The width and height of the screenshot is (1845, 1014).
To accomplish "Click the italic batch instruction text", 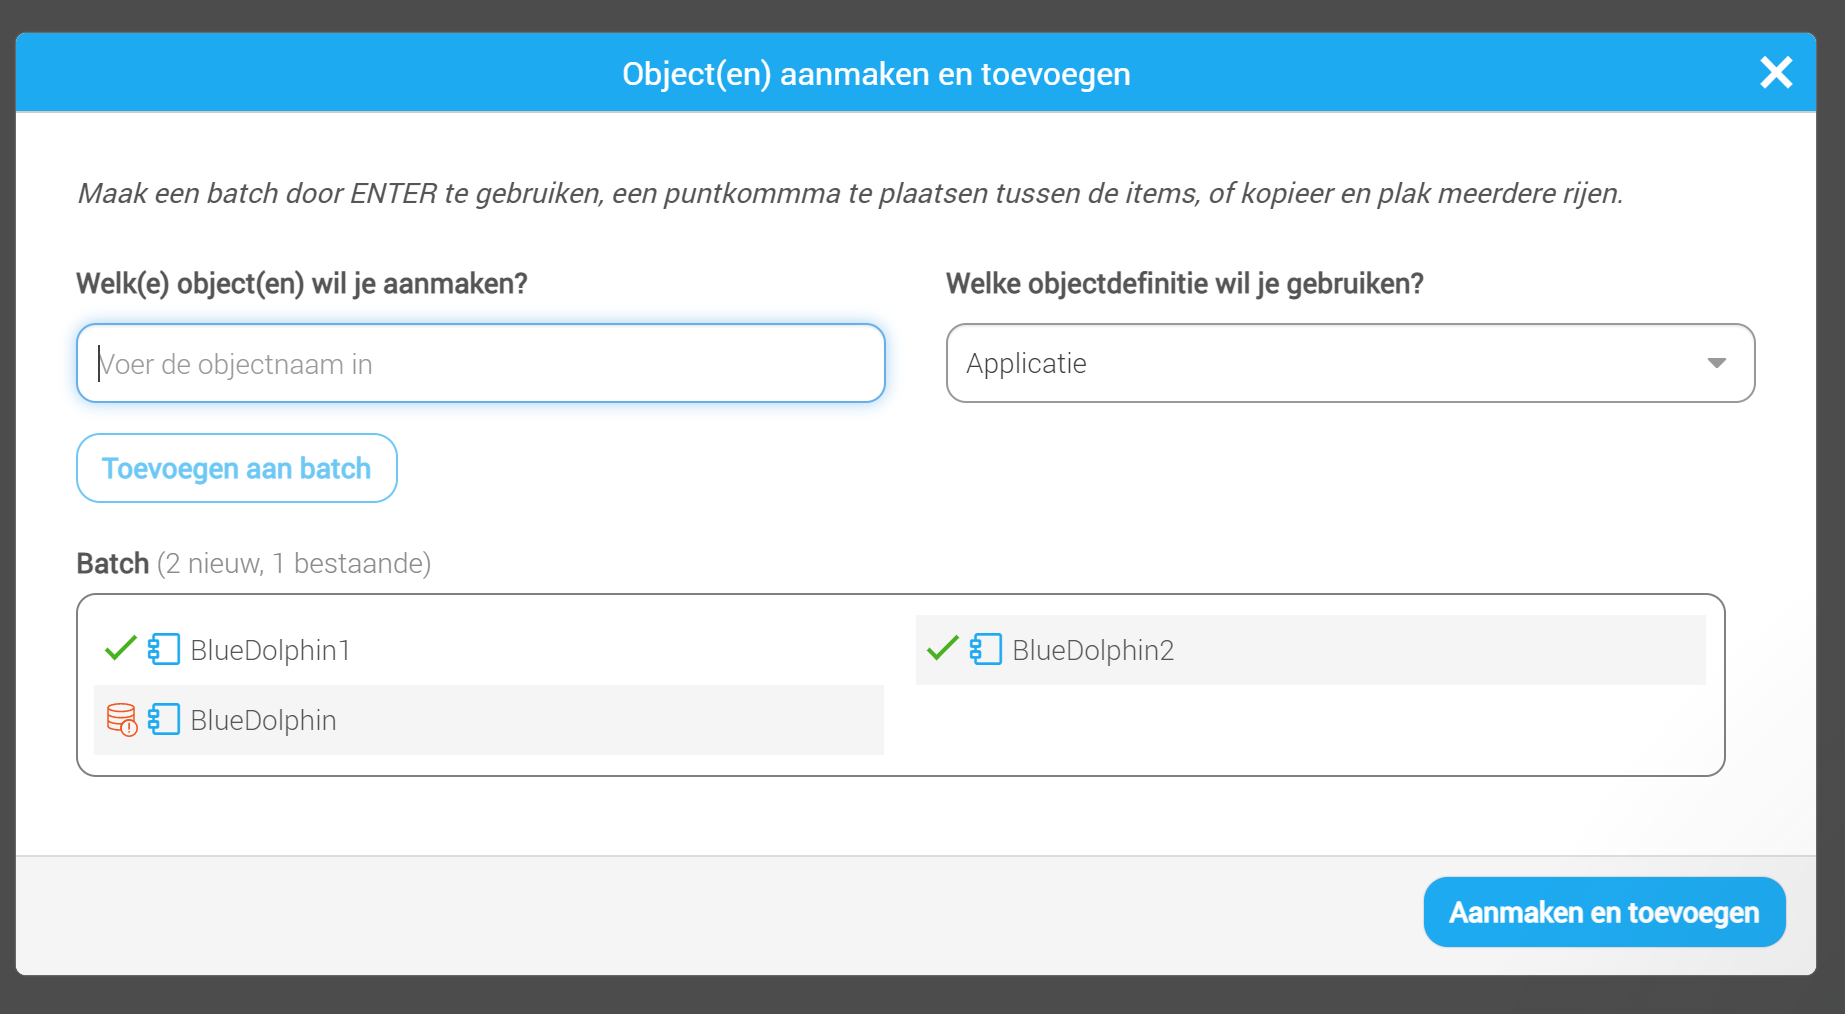I will 850,193.
